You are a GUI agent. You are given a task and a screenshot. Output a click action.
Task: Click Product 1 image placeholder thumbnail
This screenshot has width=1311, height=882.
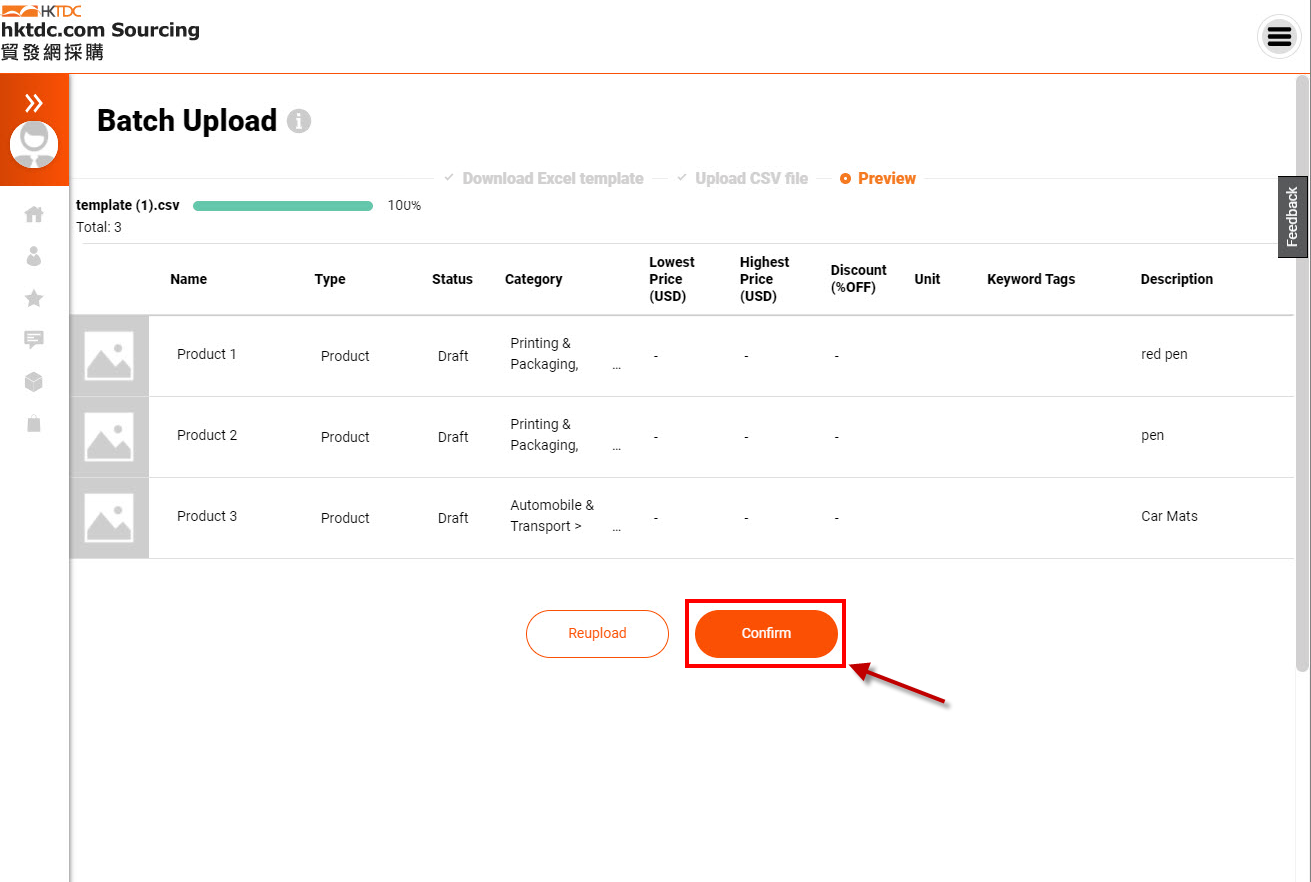point(109,356)
